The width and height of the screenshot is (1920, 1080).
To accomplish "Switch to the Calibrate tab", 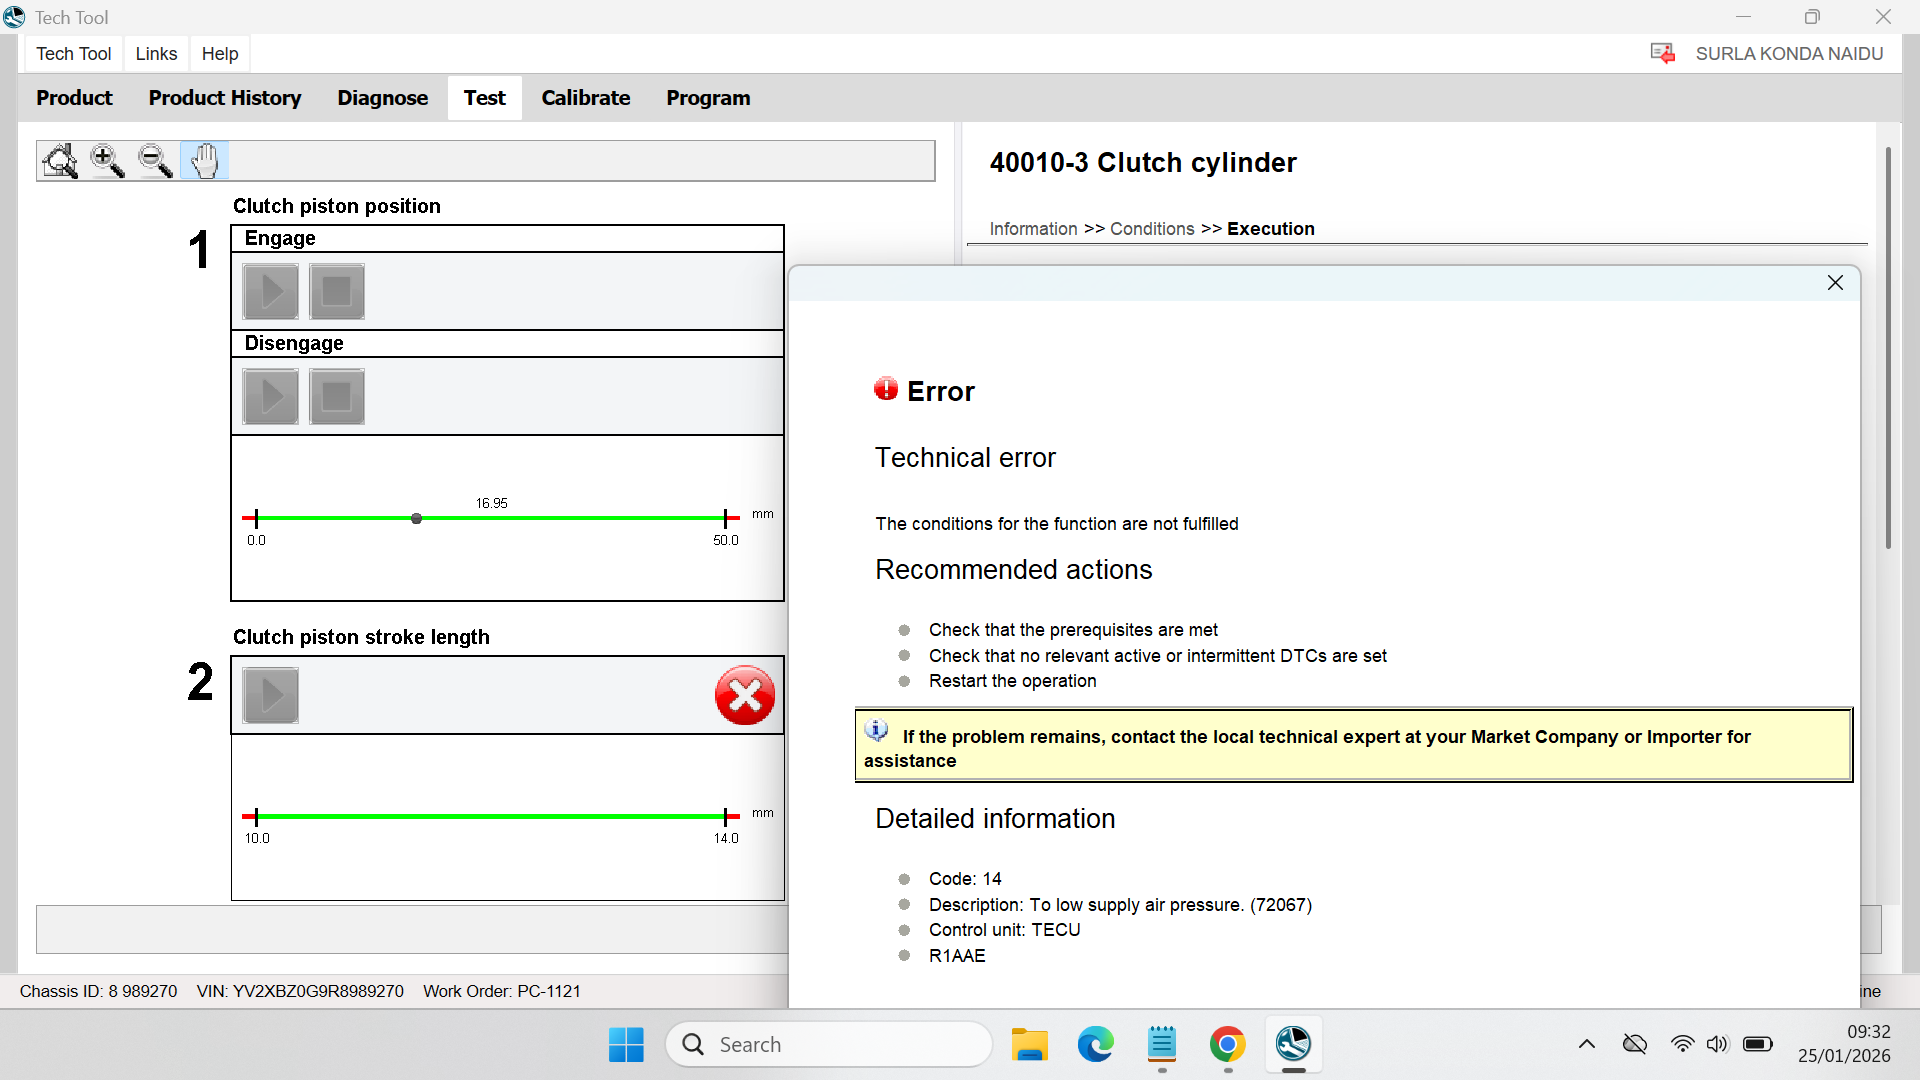I will coord(586,98).
